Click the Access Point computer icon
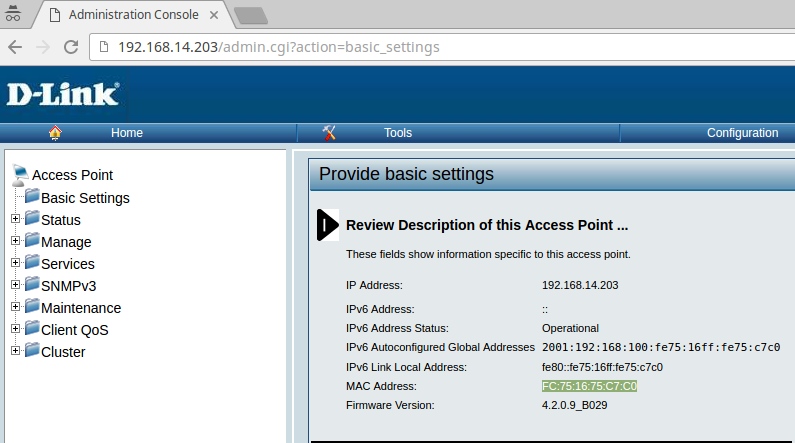 (20, 174)
